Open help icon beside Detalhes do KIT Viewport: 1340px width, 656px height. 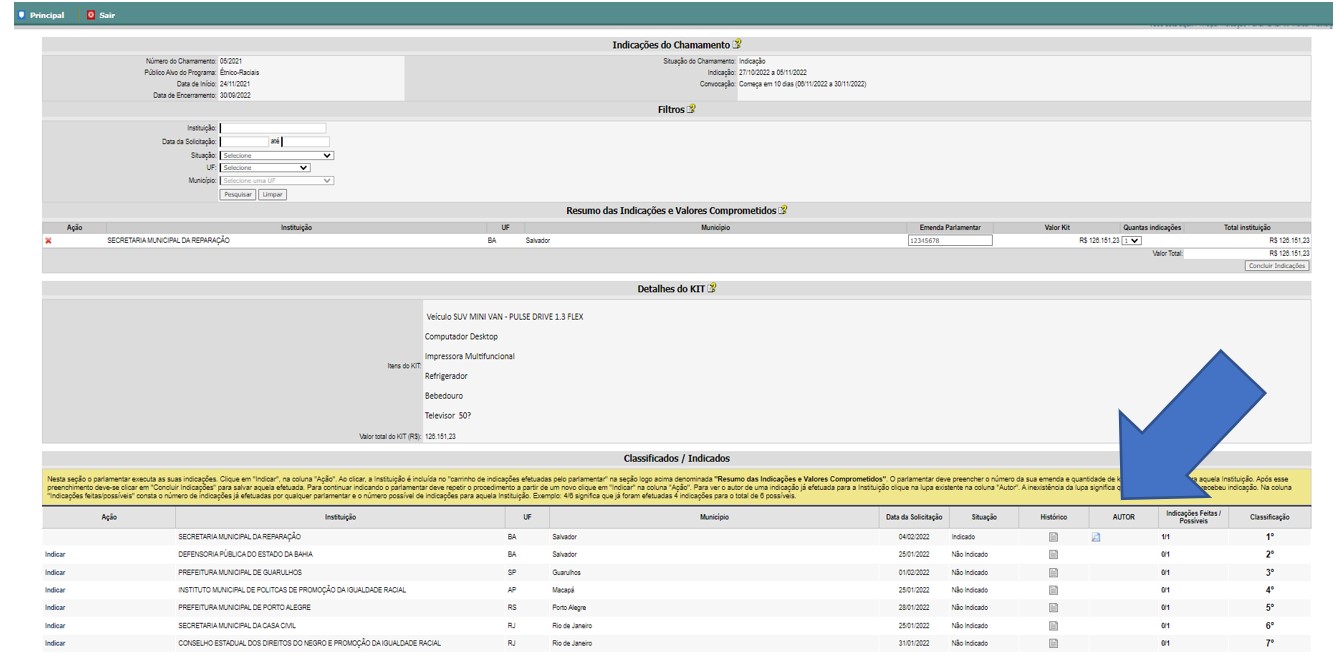[711, 288]
